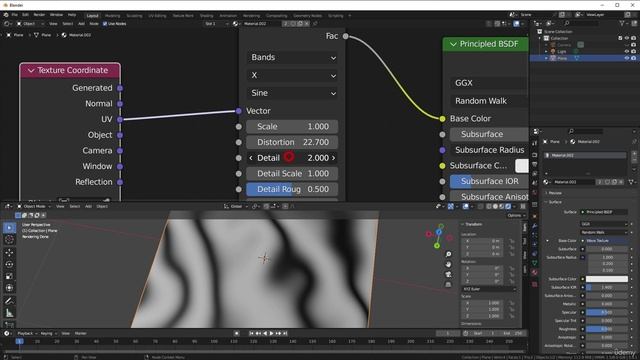640x360 pixels.
Task: Open the Bands wave type dropdown
Action: (292, 58)
